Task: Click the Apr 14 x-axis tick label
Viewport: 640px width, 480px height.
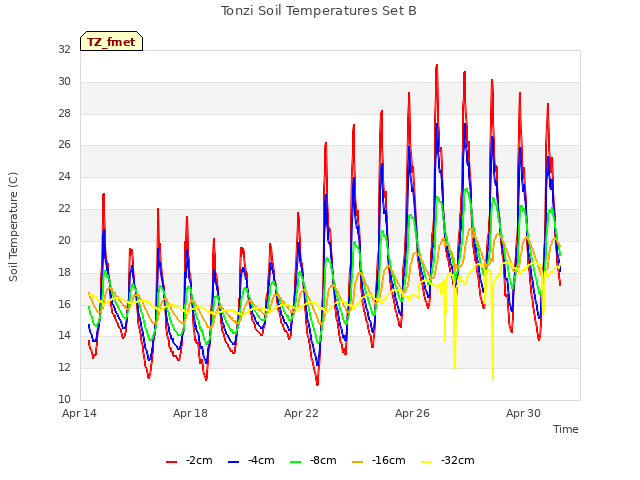Action: [x=79, y=413]
